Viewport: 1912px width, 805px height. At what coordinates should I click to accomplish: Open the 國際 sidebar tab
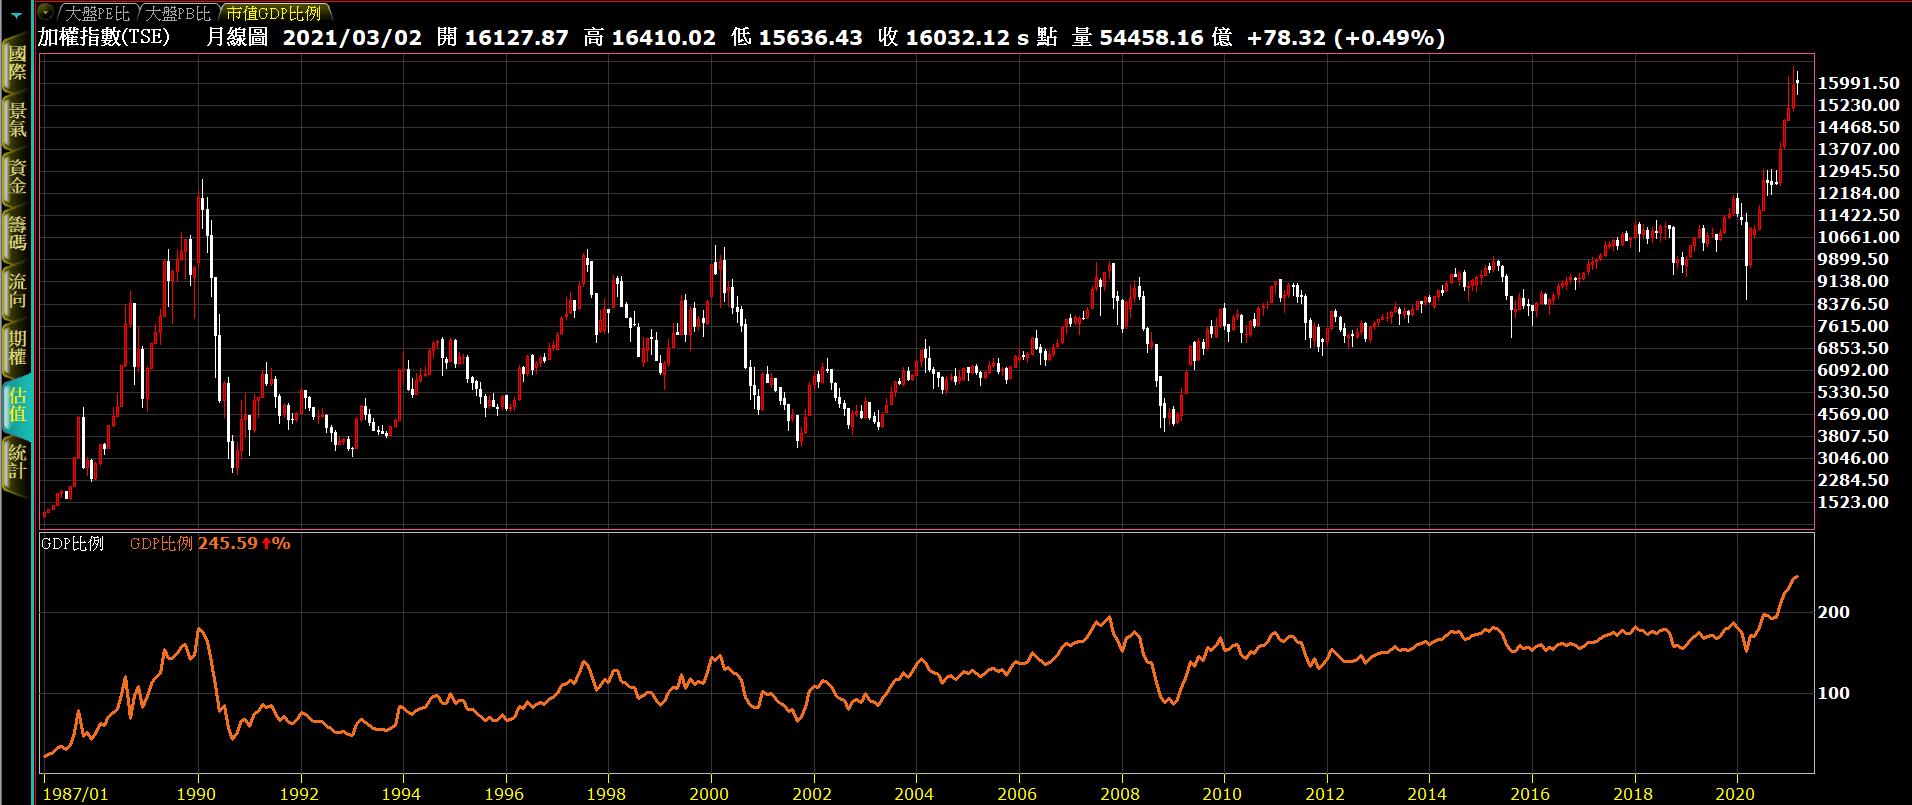click(17, 63)
